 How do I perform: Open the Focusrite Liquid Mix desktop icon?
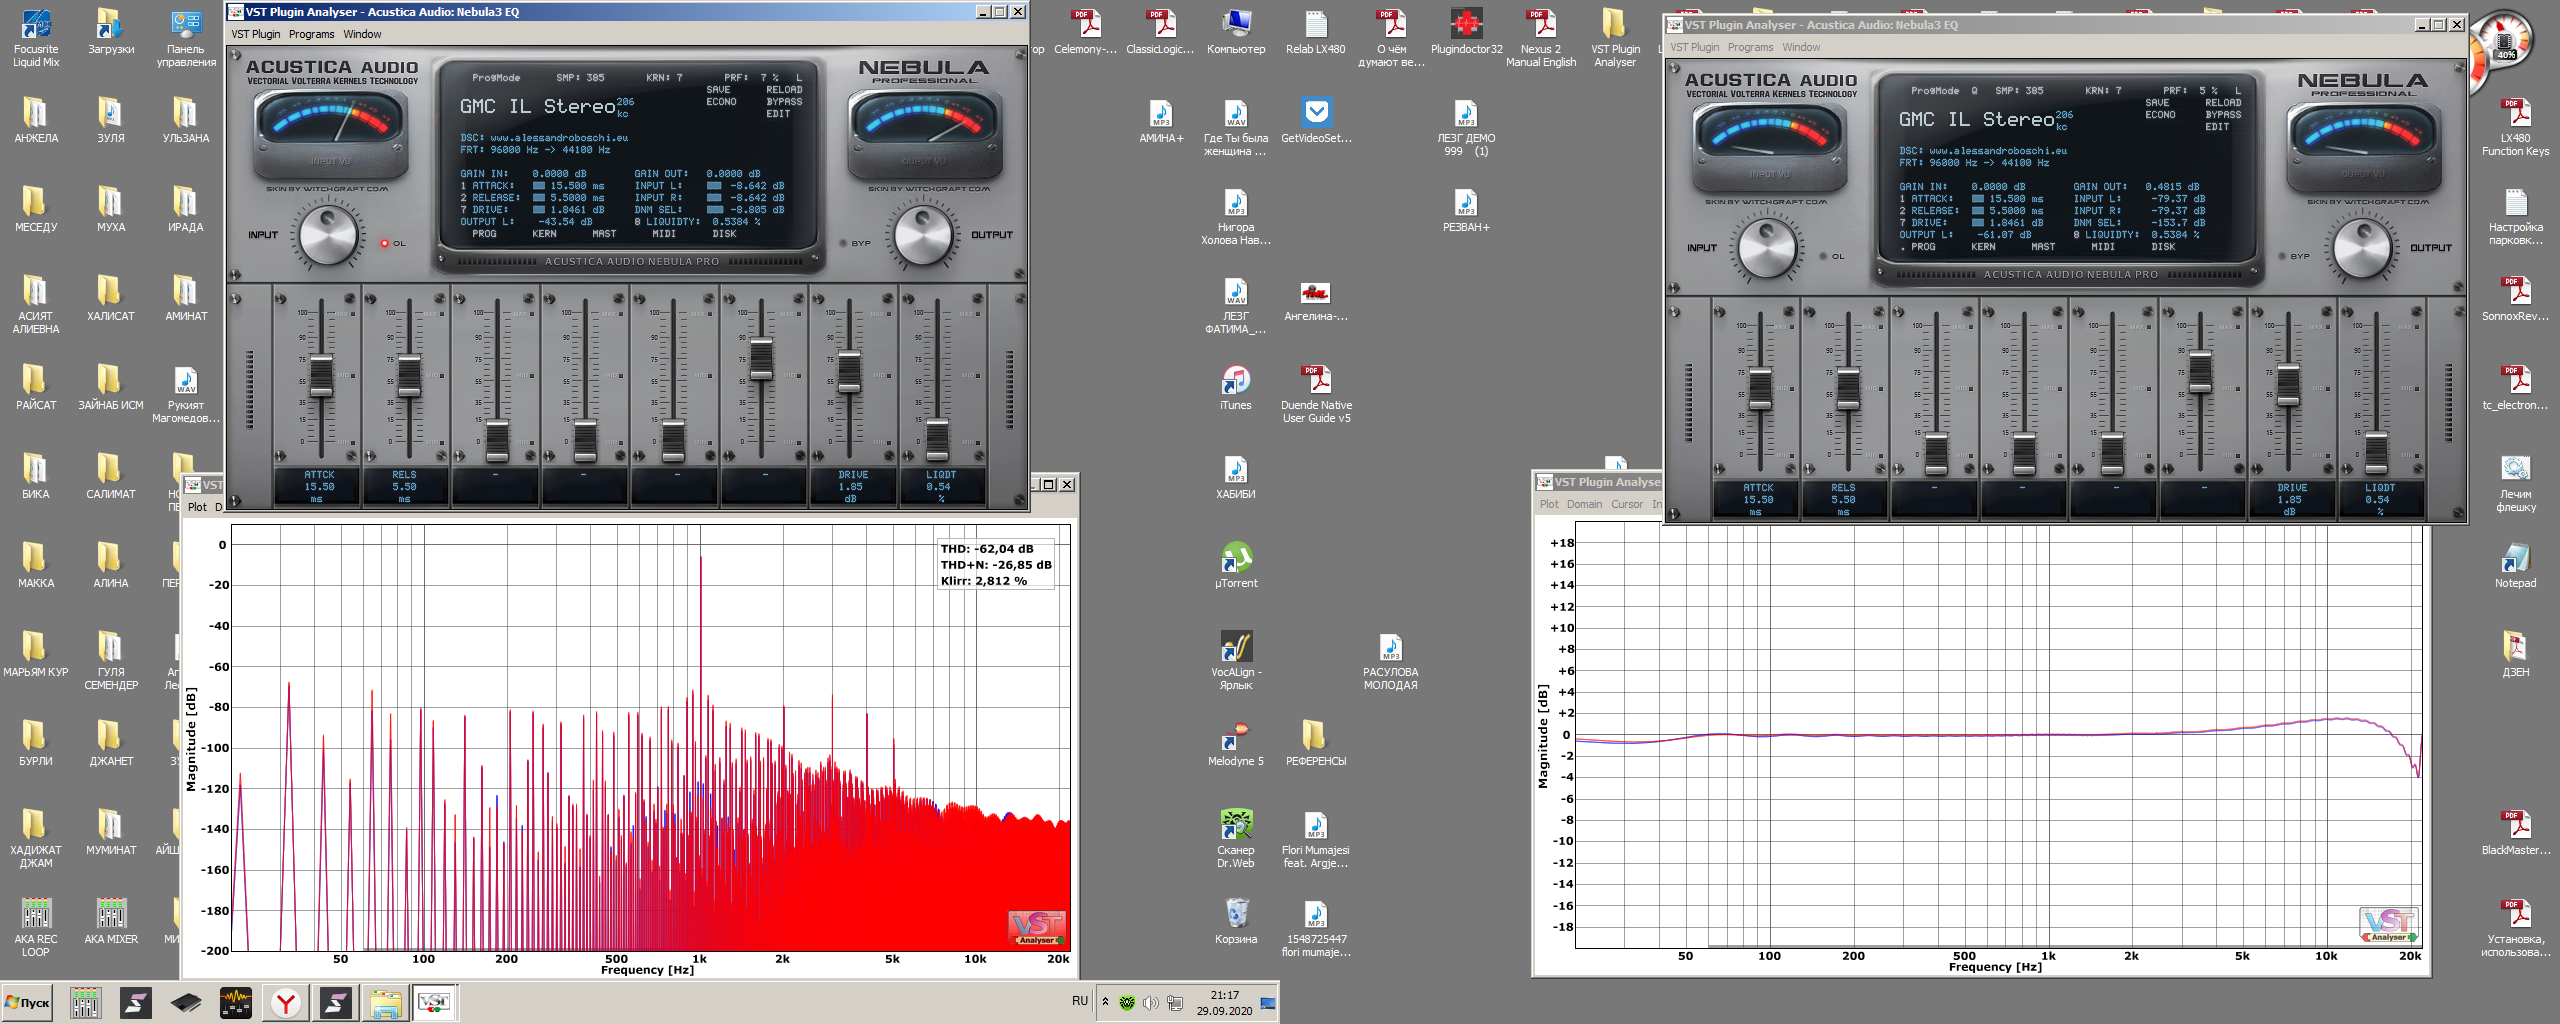(36, 36)
